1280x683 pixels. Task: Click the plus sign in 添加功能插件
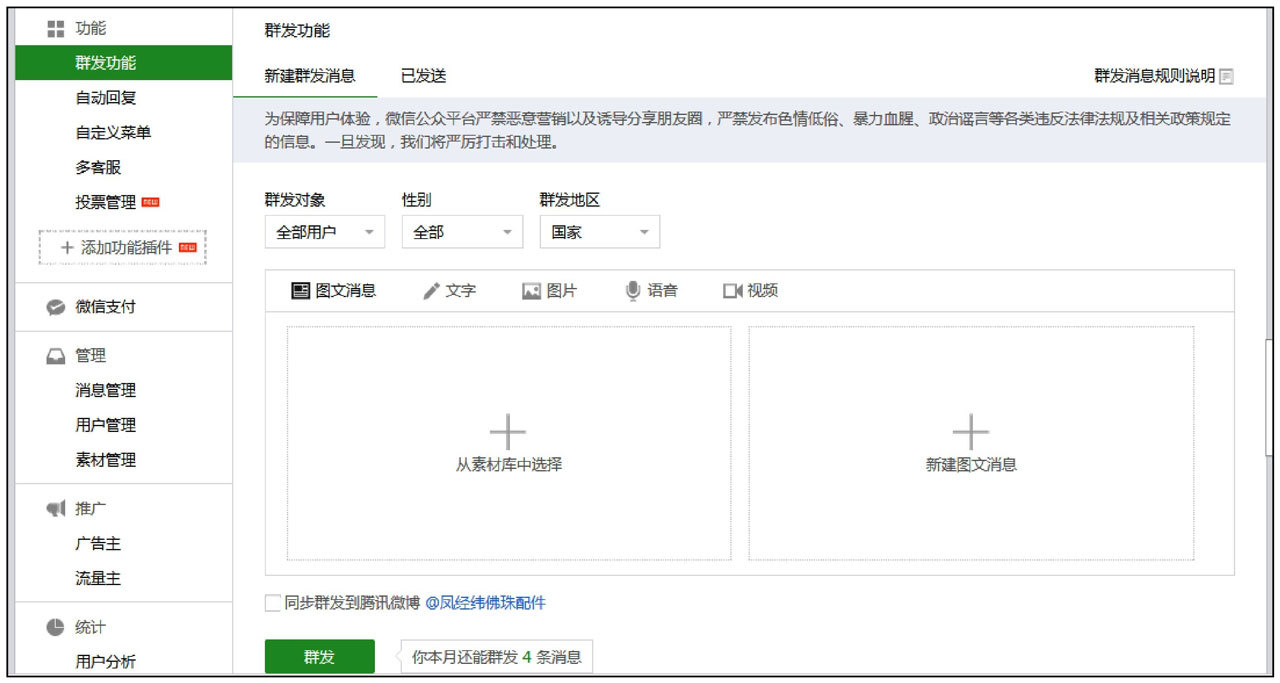(x=67, y=247)
